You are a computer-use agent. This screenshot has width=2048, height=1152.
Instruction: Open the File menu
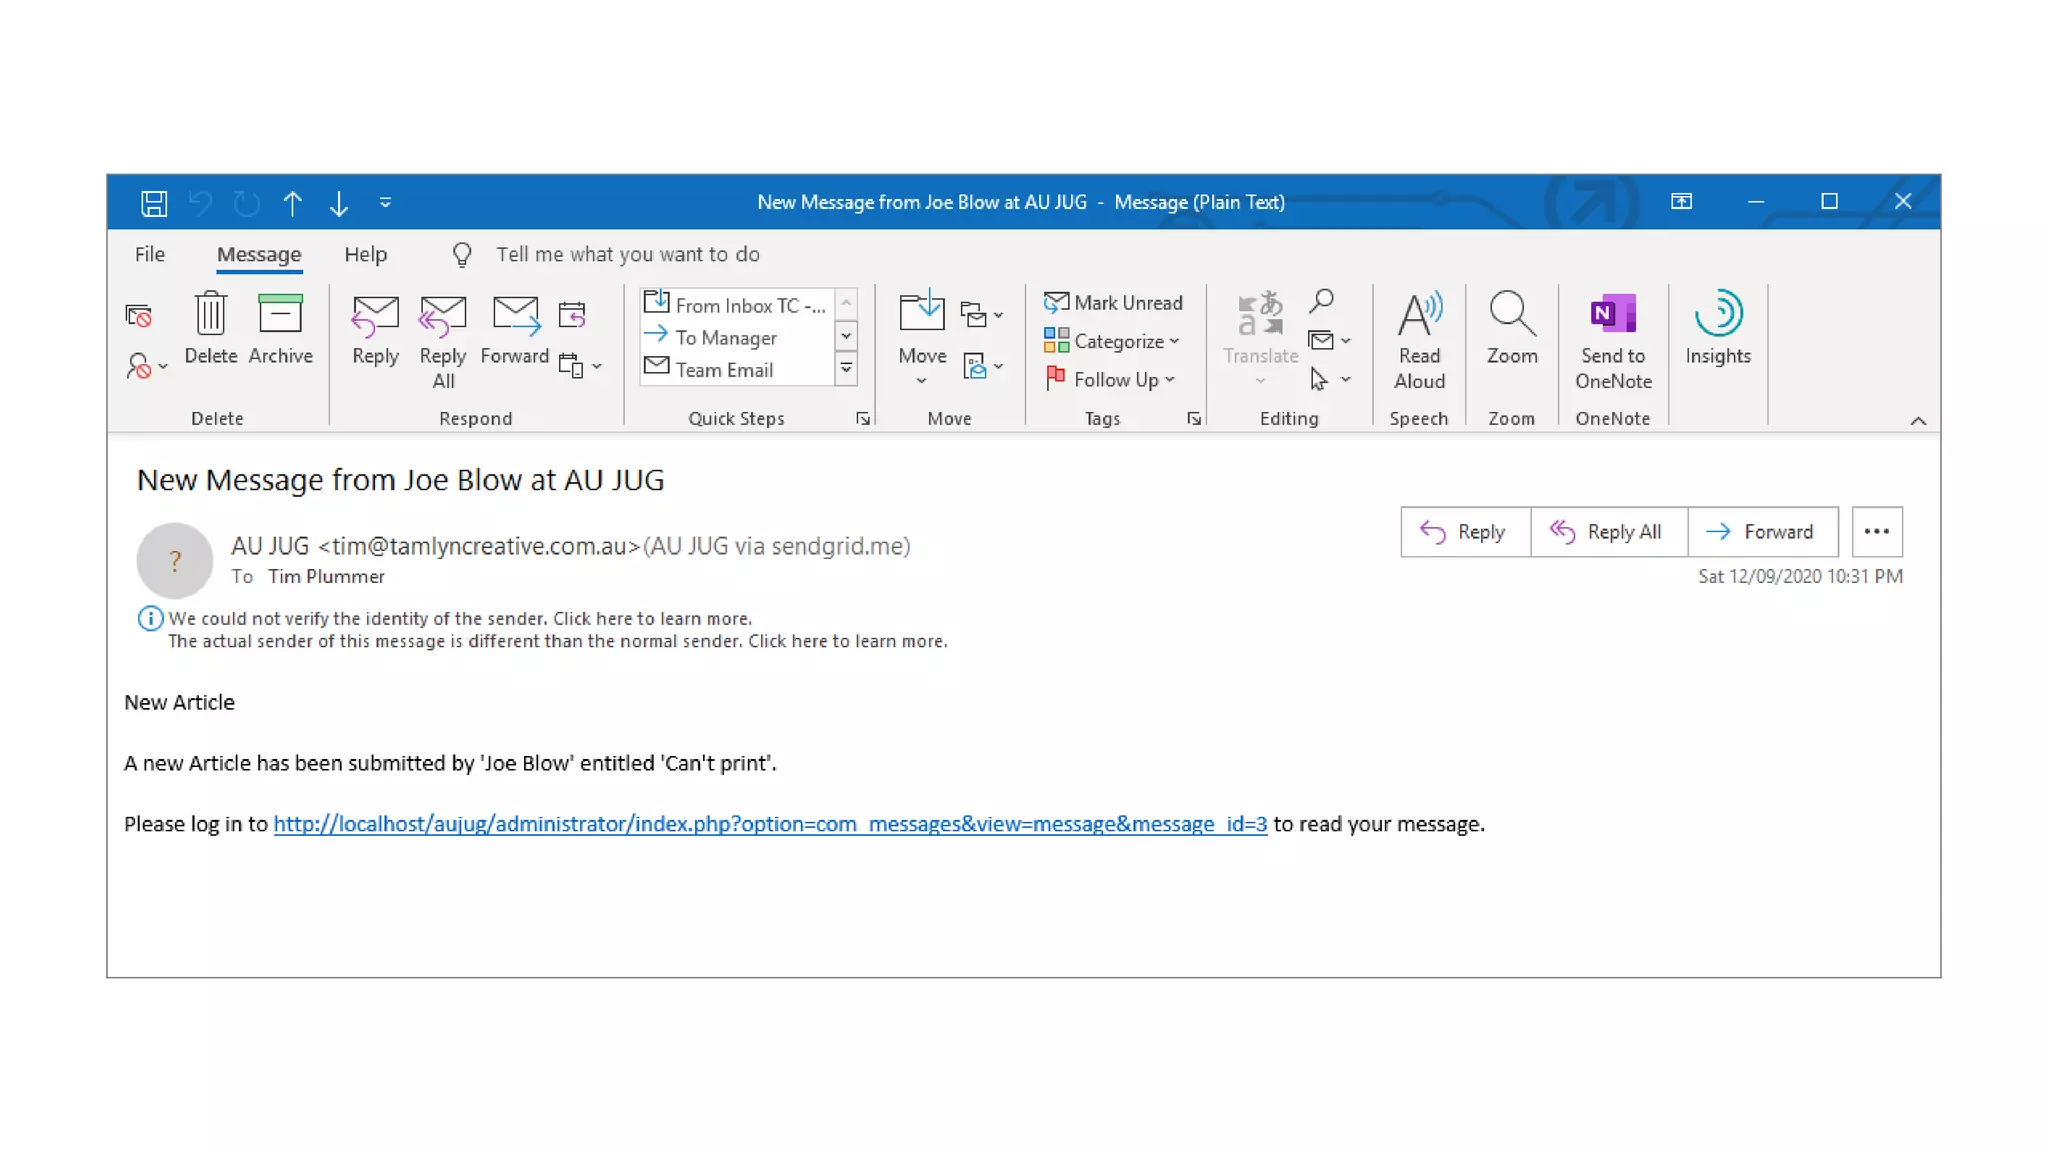(x=150, y=255)
